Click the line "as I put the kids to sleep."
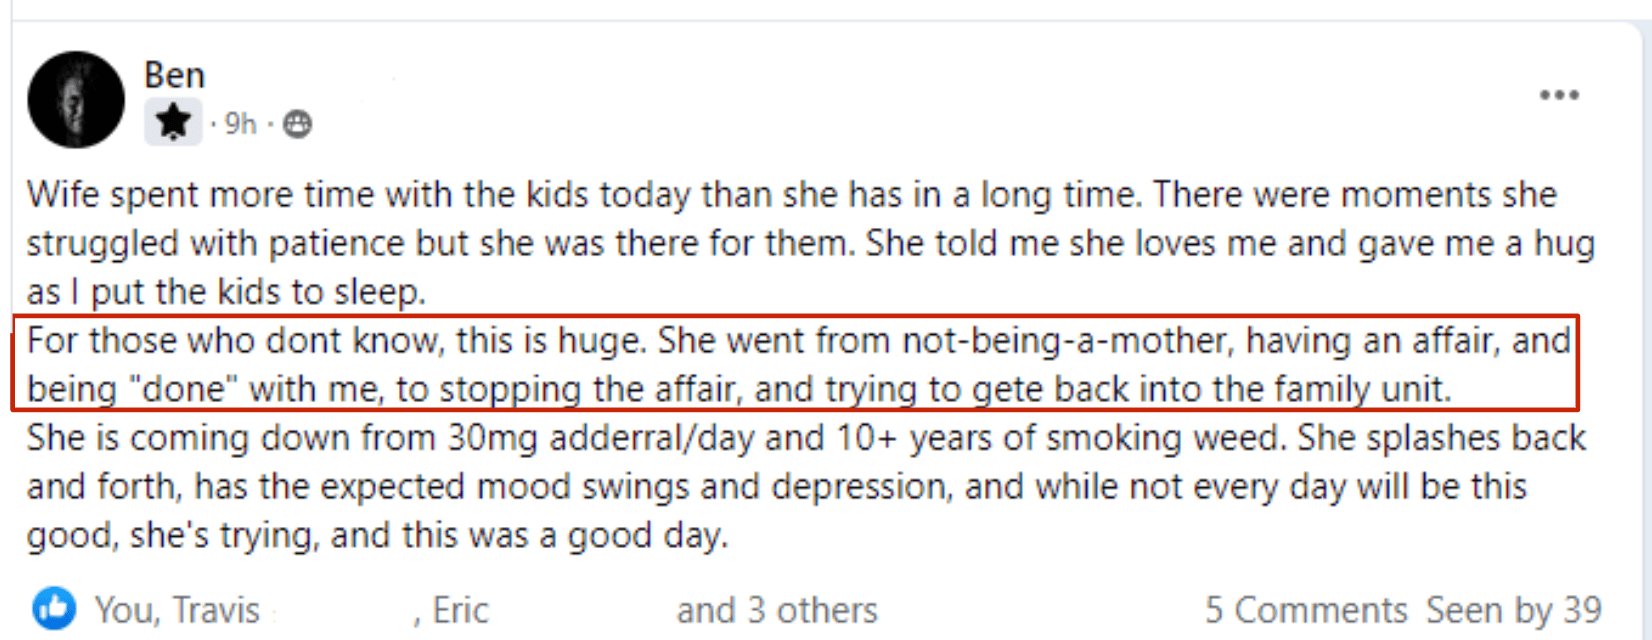Screen dimensions: 1652x640 pyautogui.click(x=226, y=291)
